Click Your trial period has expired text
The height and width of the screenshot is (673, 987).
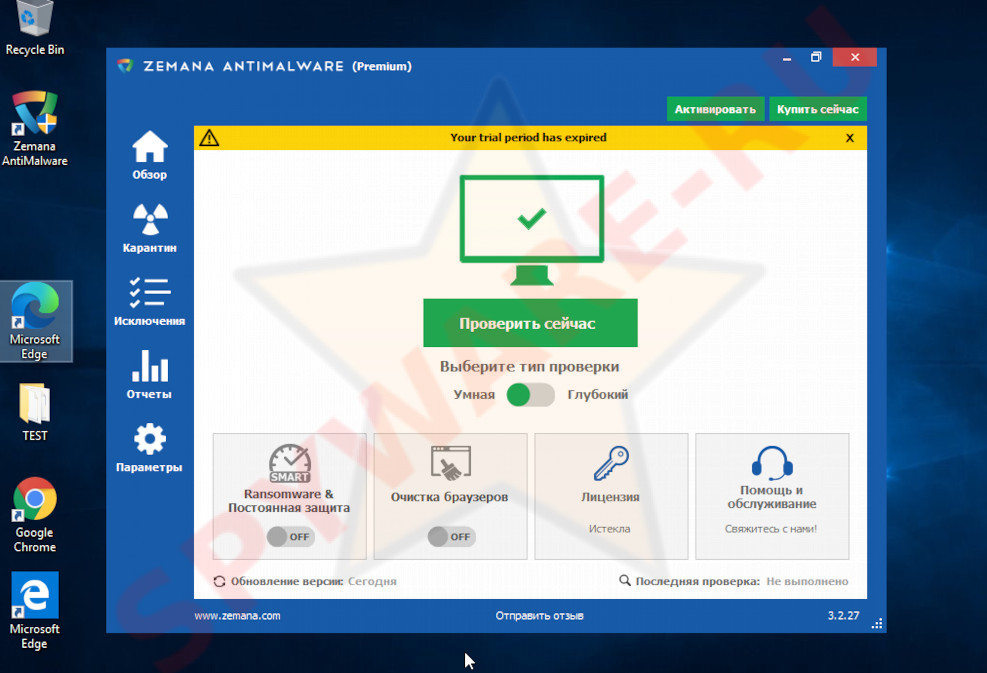coord(529,137)
